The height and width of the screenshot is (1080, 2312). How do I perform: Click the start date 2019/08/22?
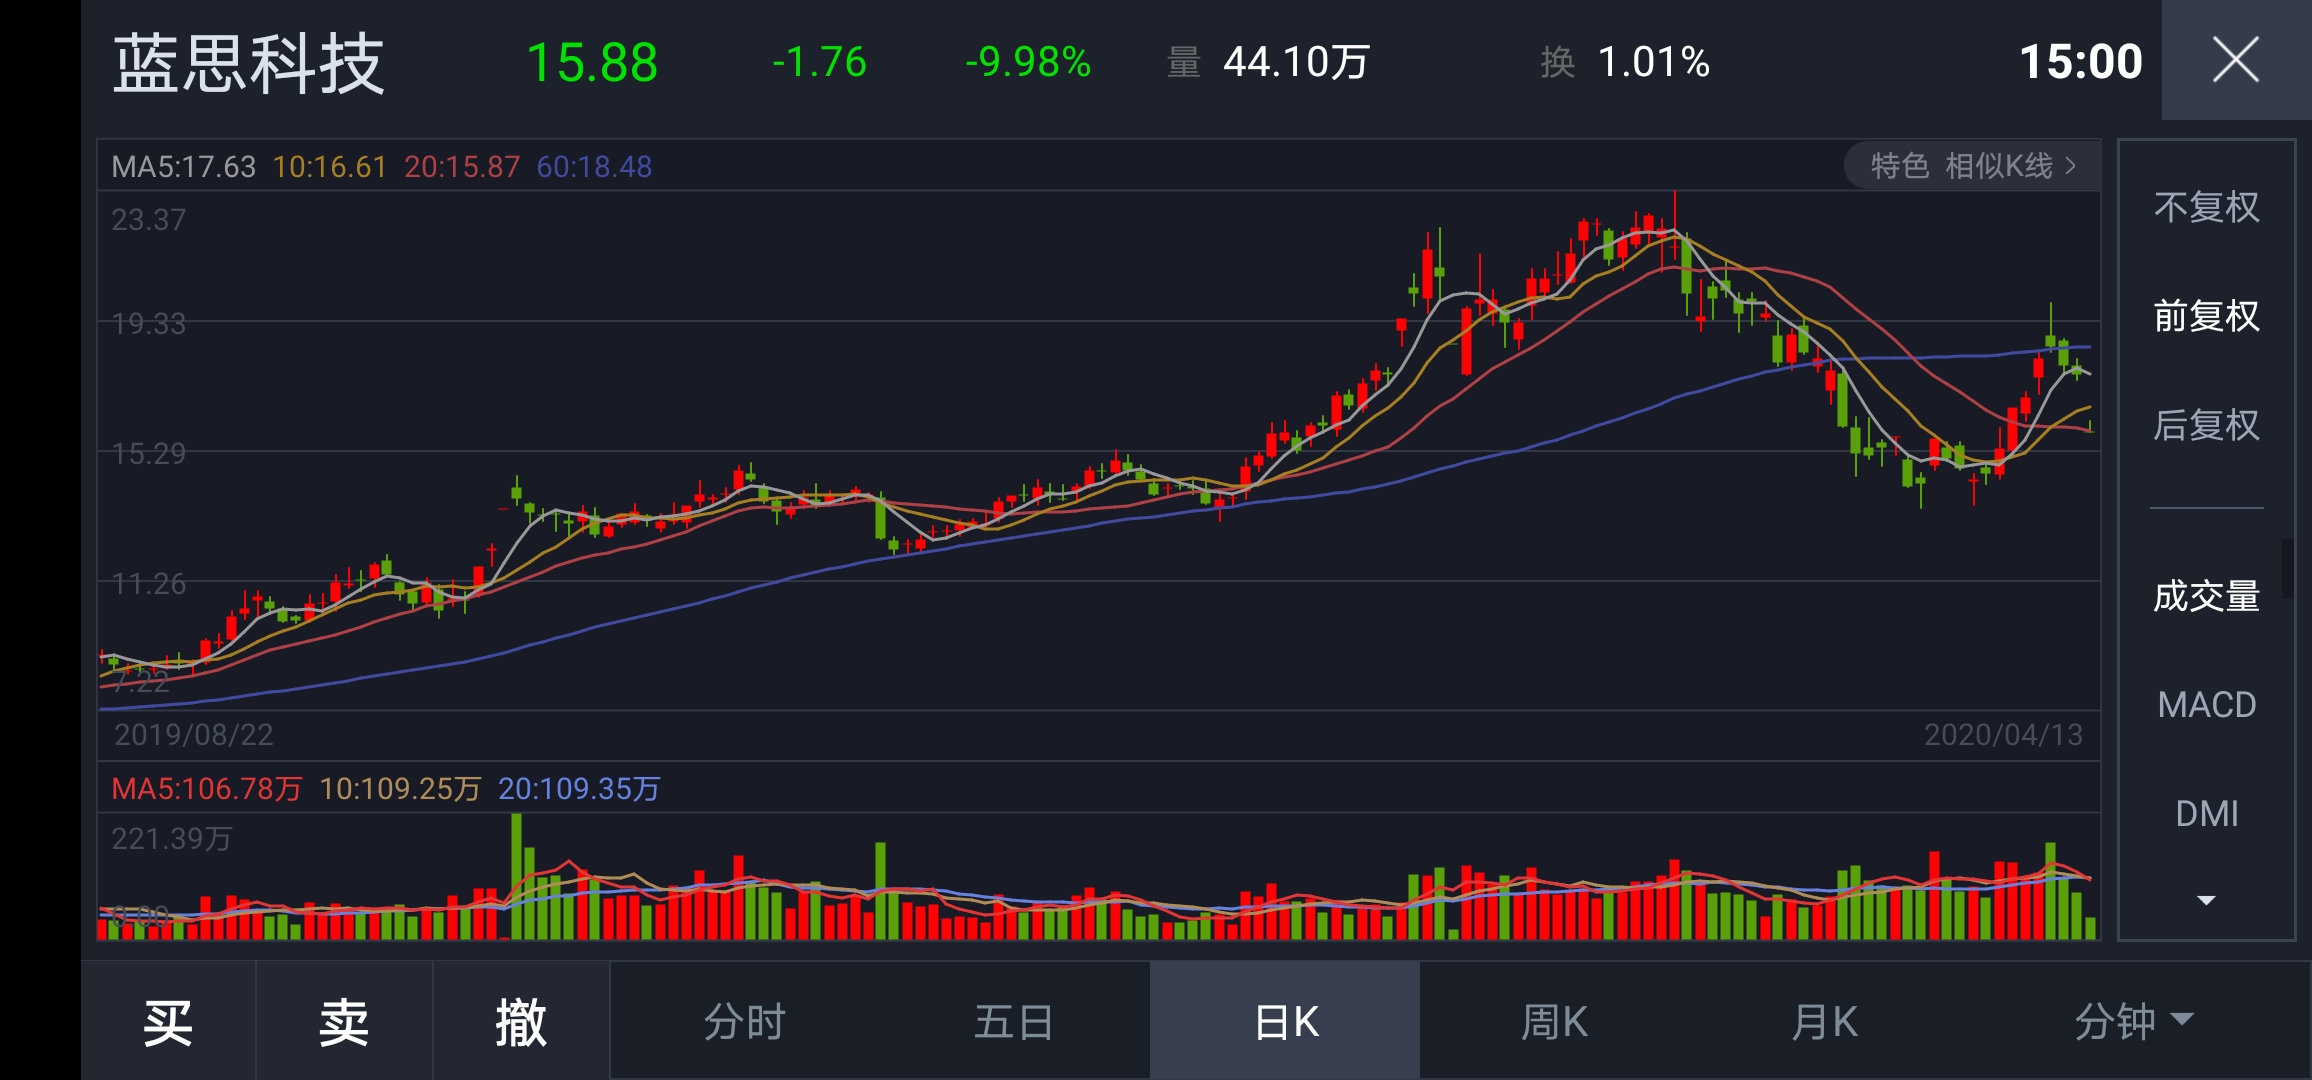[x=193, y=735]
